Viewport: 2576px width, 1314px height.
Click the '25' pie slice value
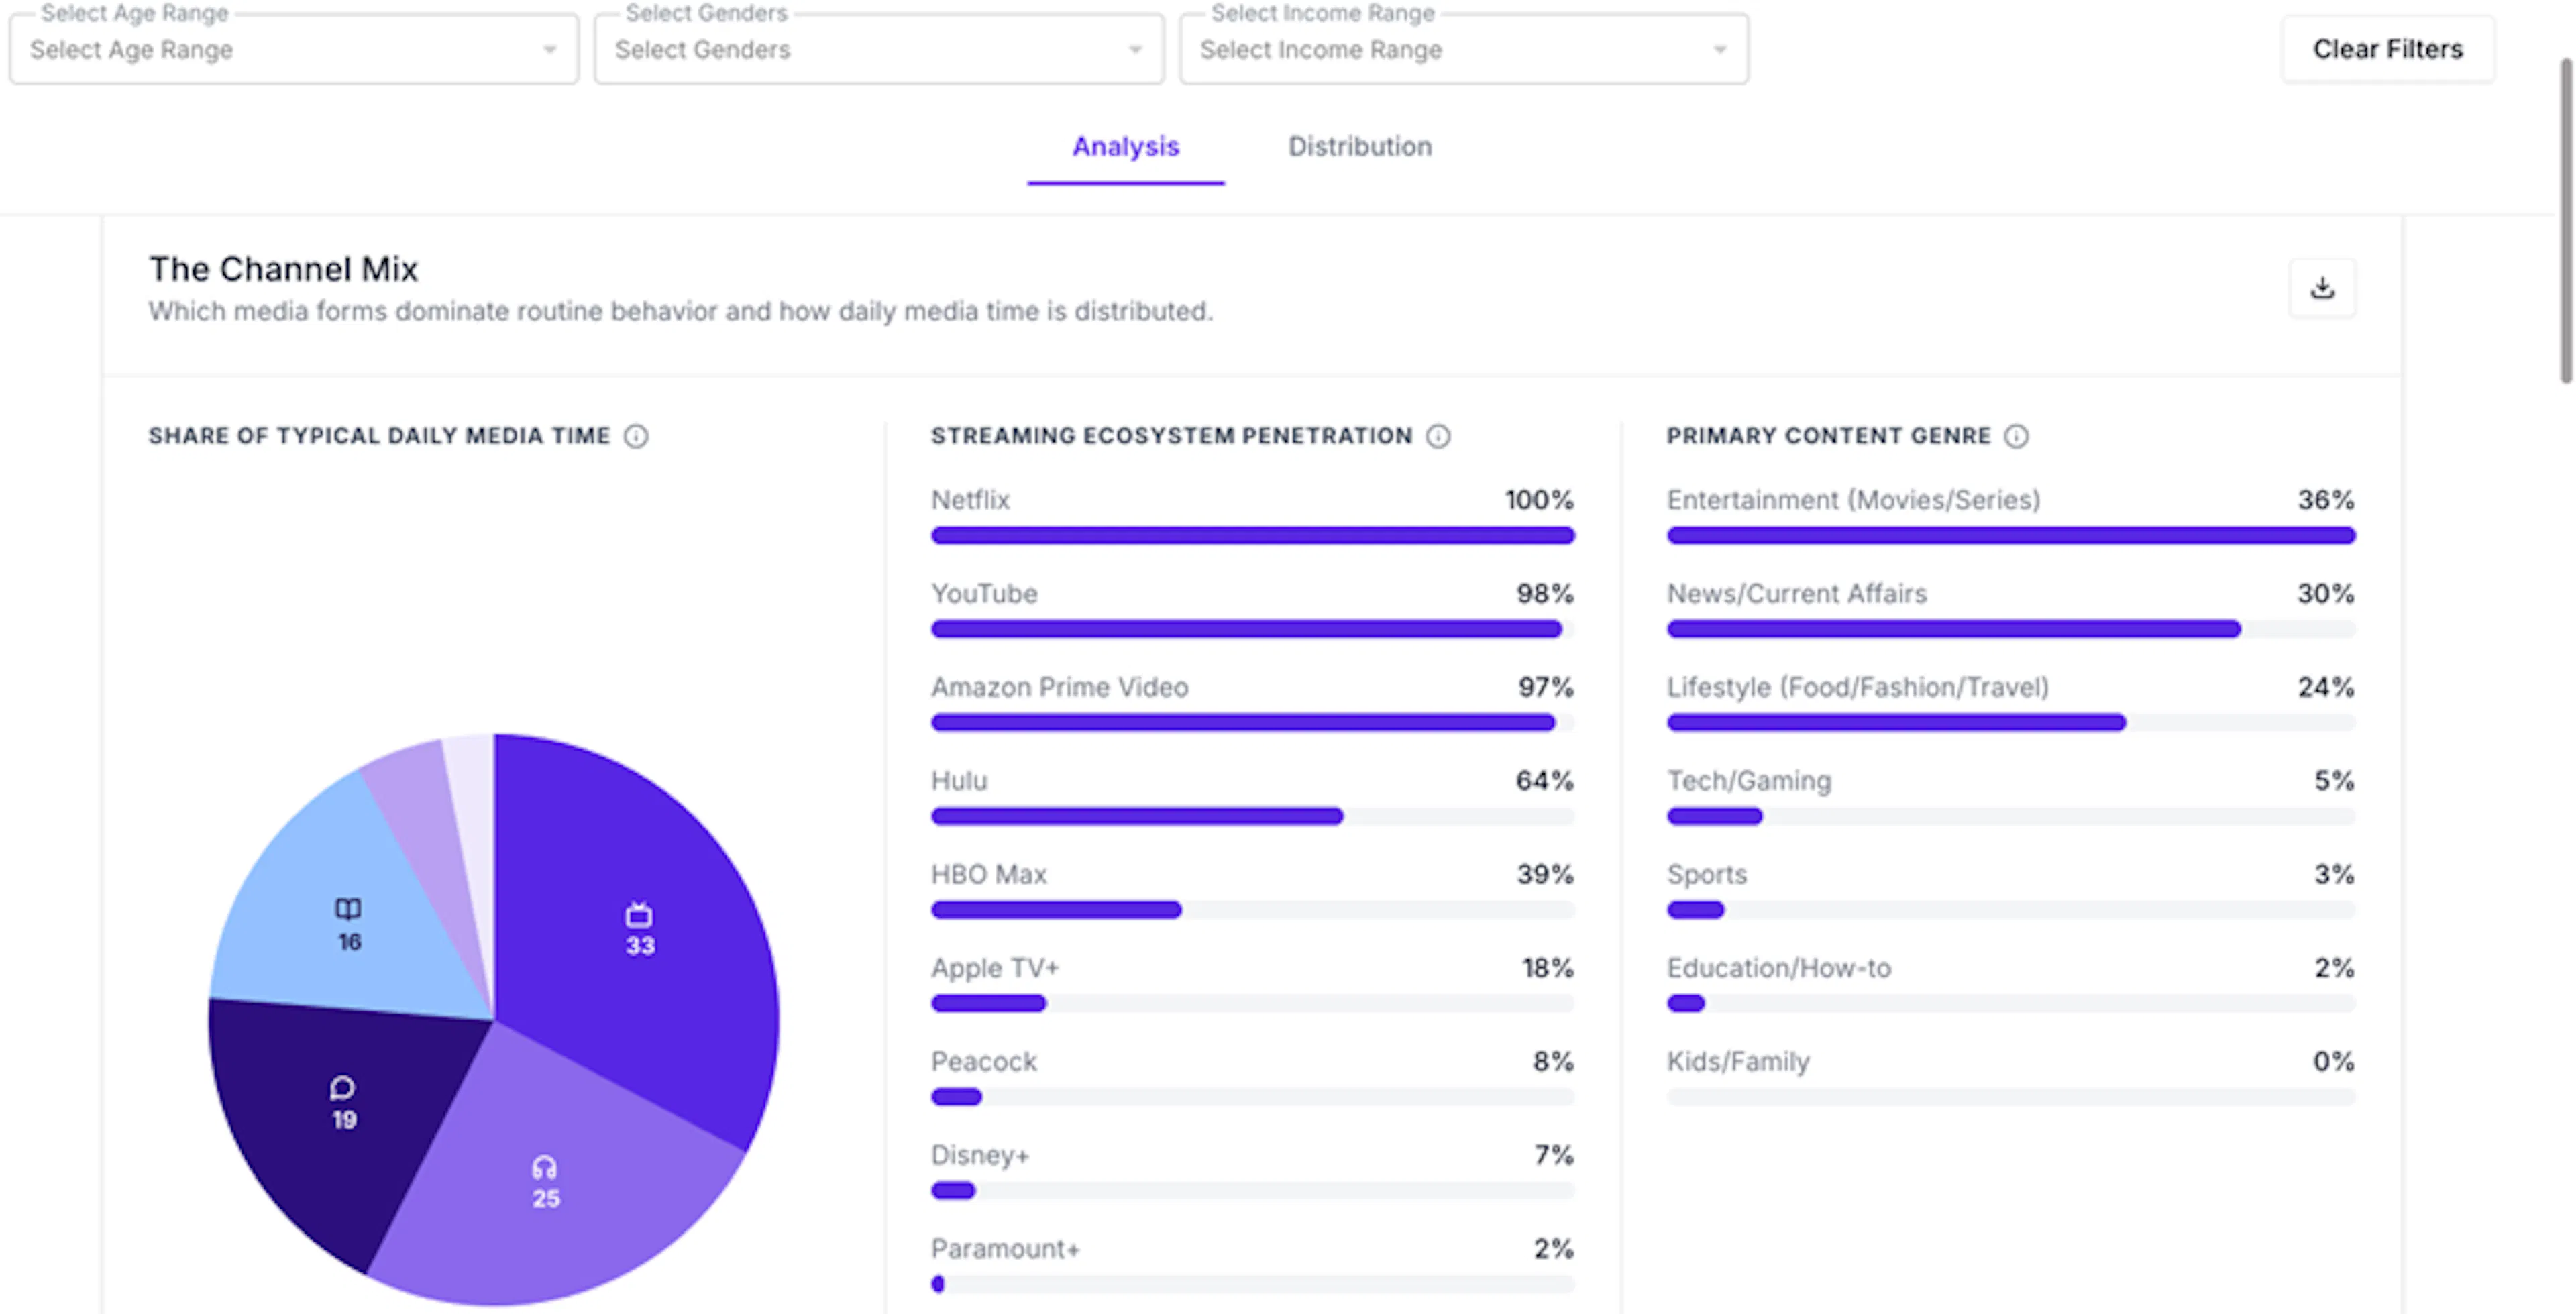coord(546,1199)
